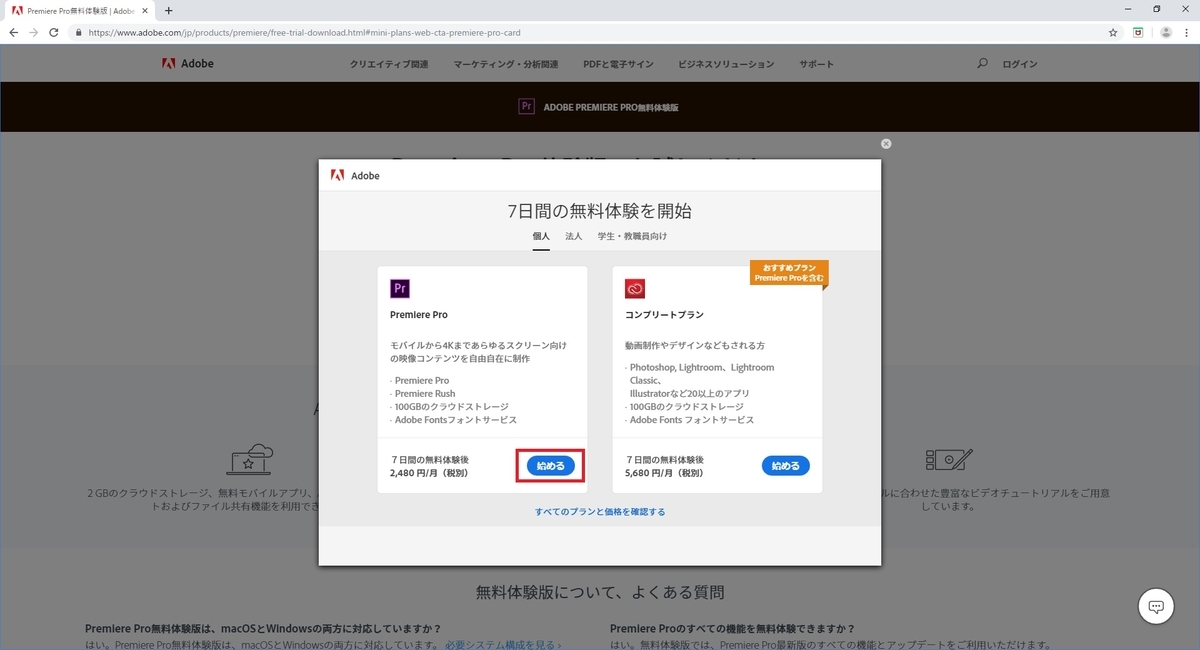The height and width of the screenshot is (650, 1200).
Task: Click the おすすめプラン orange badge
Action: (x=789, y=272)
